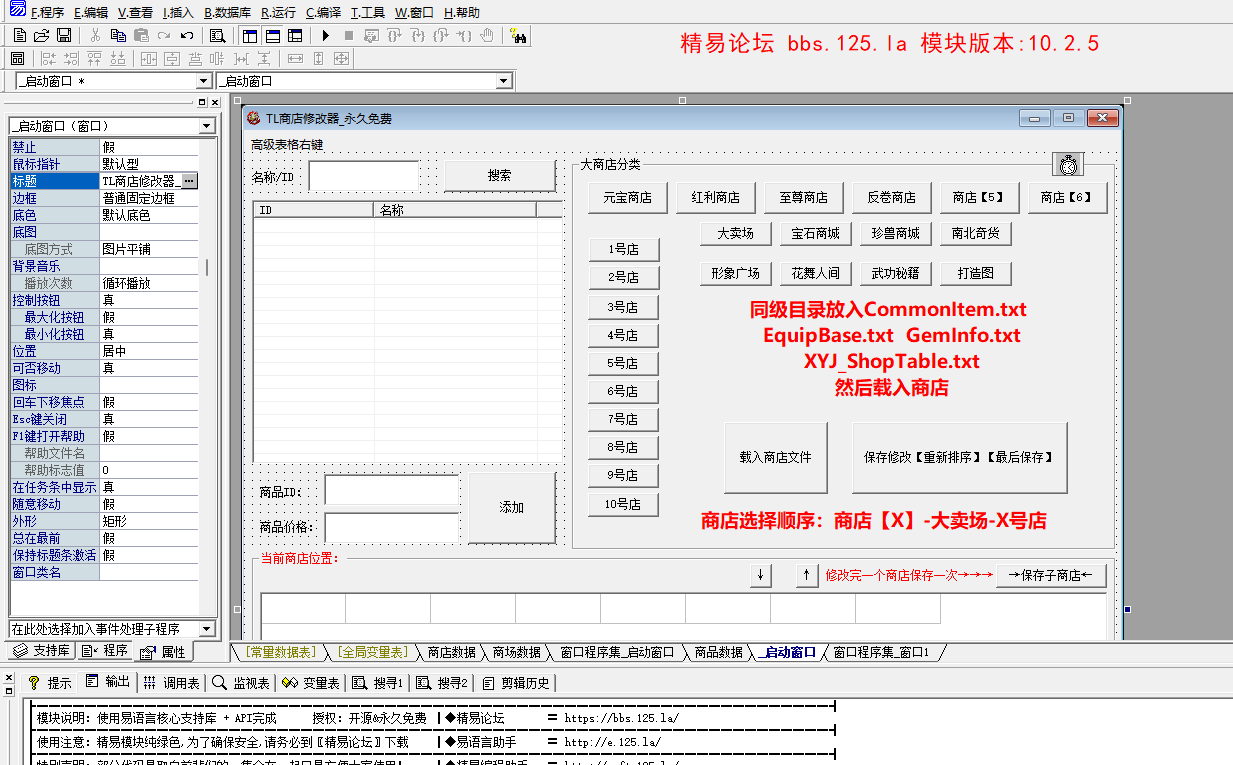Click the 元宝商店 button
This screenshot has width=1233, height=765.
click(627, 198)
